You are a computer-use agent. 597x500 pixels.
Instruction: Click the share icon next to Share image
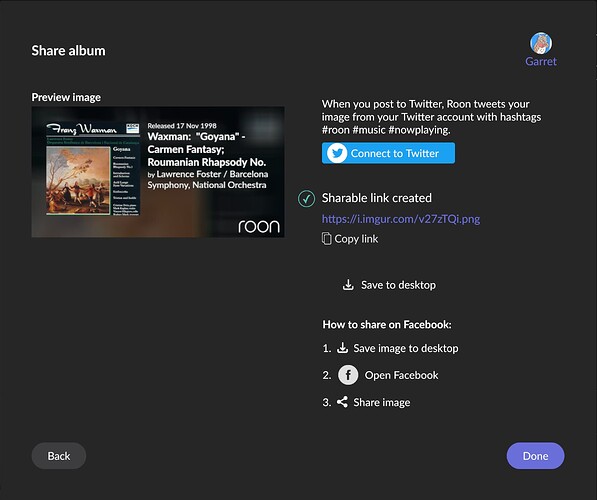point(342,402)
